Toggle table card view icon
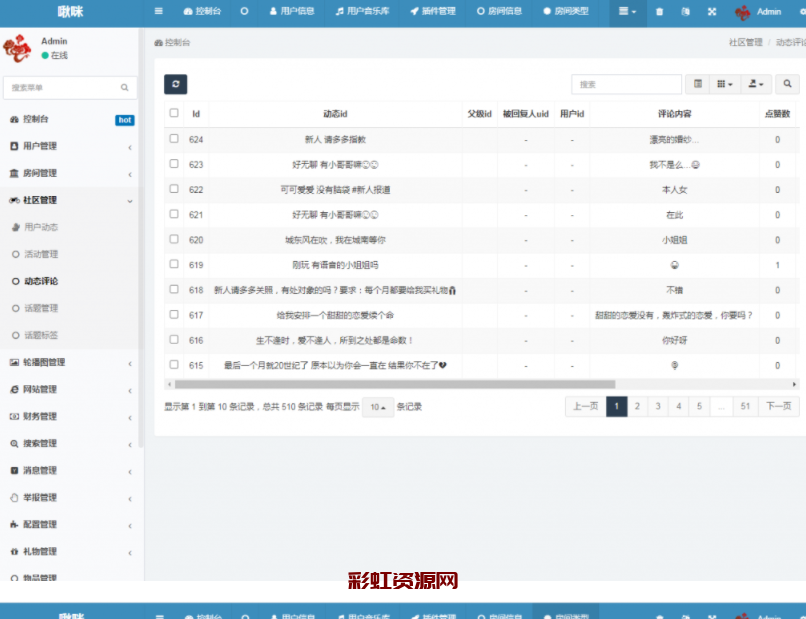The image size is (806, 619). 698,85
